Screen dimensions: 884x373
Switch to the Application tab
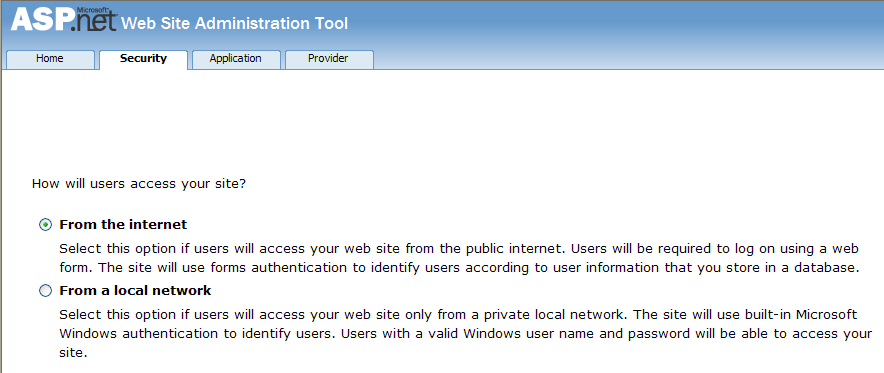[x=236, y=59]
